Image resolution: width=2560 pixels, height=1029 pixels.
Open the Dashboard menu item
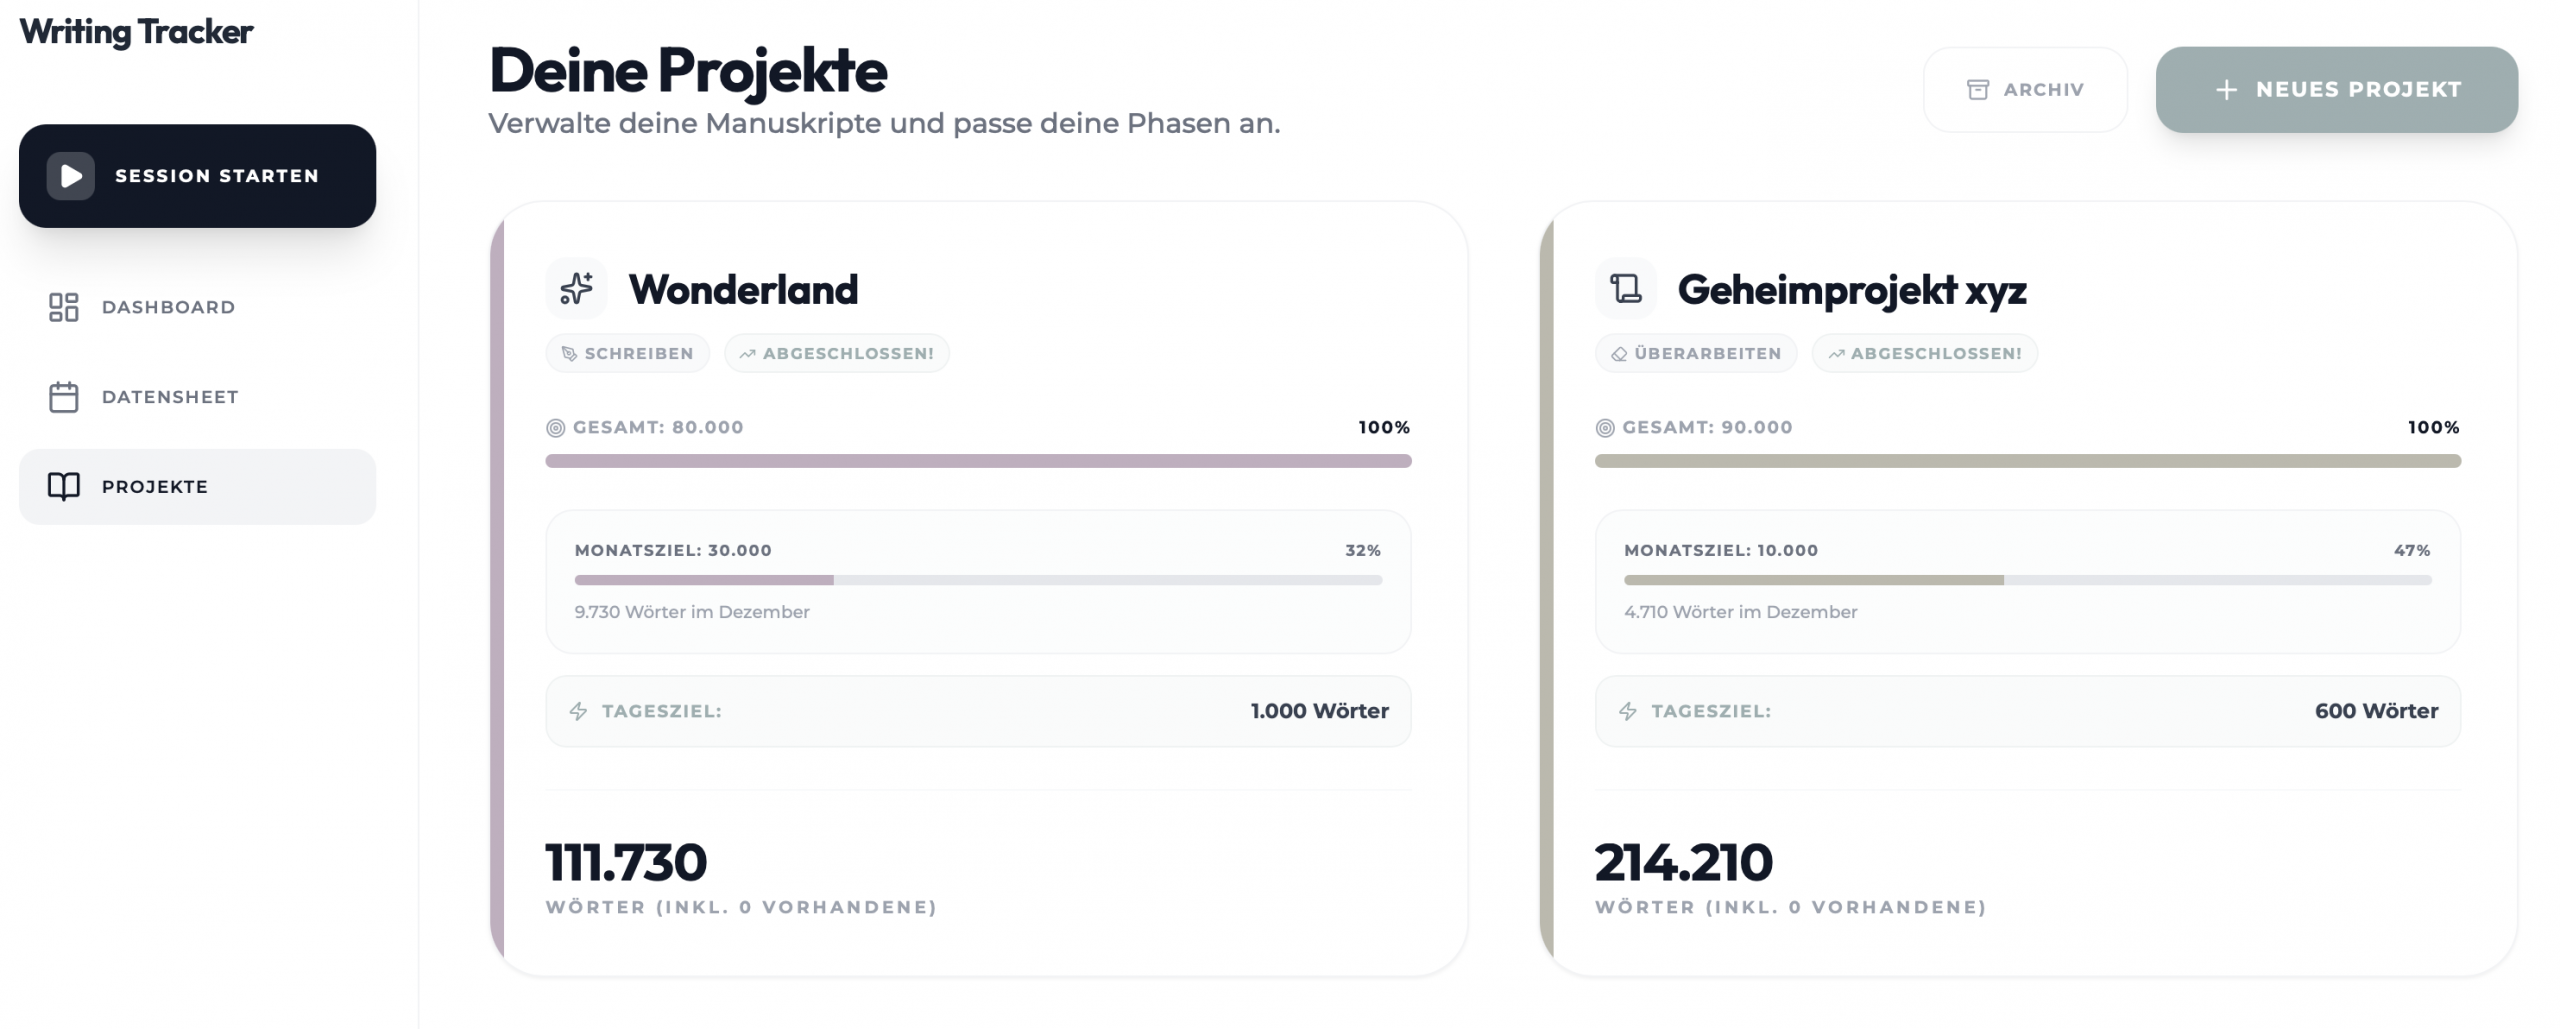(168, 307)
